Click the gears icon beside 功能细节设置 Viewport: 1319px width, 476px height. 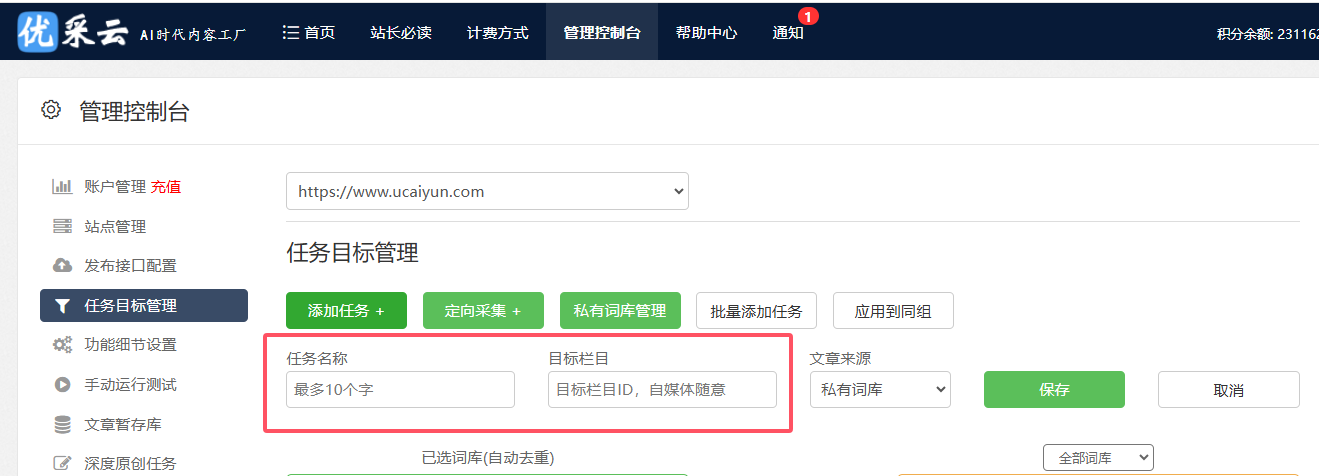click(62, 345)
